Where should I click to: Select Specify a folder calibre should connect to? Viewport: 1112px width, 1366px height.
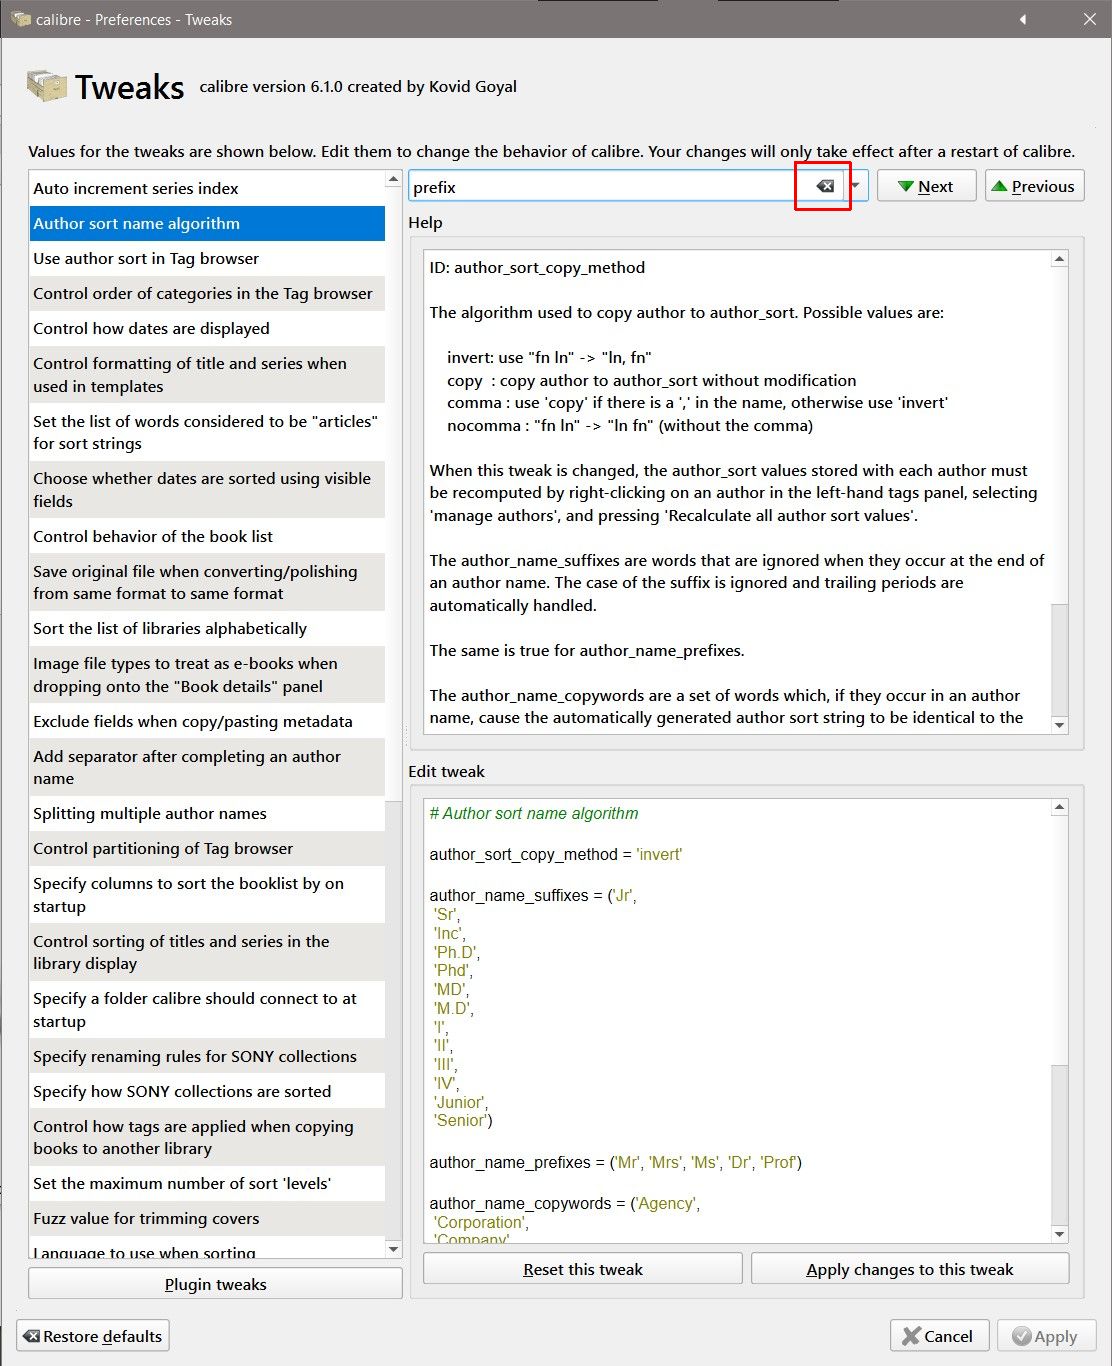click(207, 1009)
